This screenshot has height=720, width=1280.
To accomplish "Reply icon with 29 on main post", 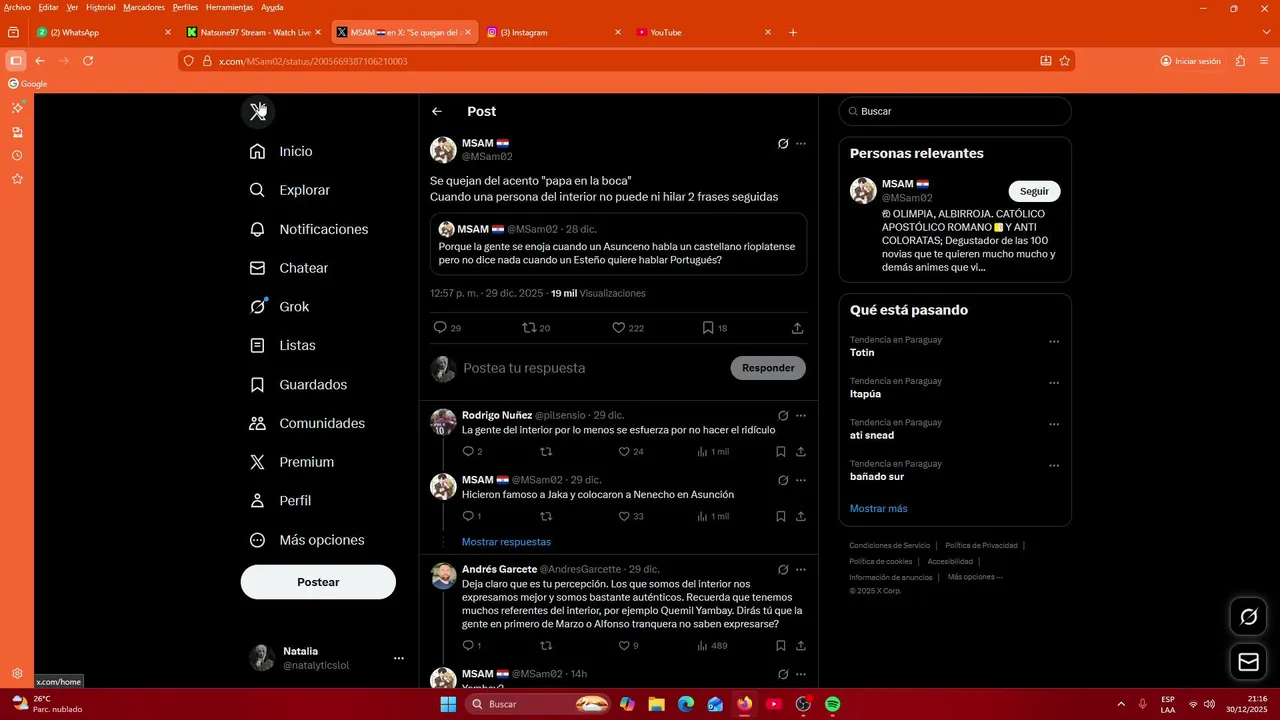I will [x=440, y=328].
